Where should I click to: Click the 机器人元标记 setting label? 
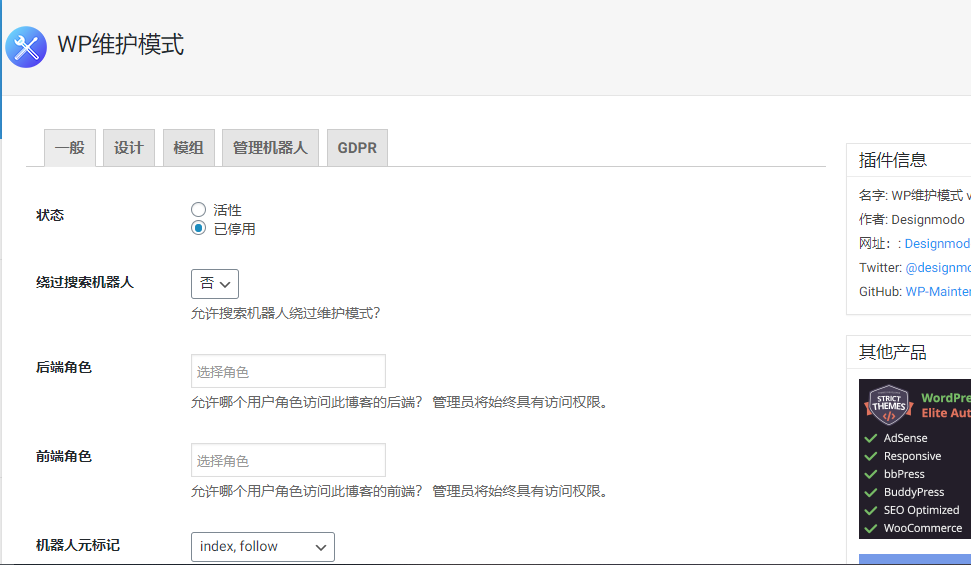click(78, 545)
